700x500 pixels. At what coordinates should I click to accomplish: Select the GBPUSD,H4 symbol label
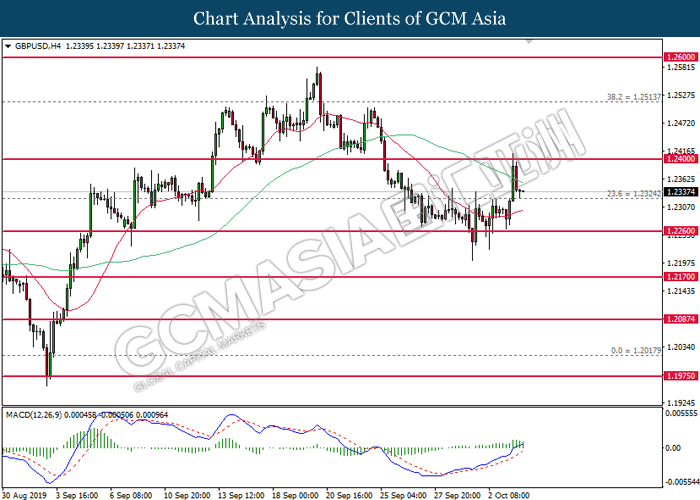point(38,46)
